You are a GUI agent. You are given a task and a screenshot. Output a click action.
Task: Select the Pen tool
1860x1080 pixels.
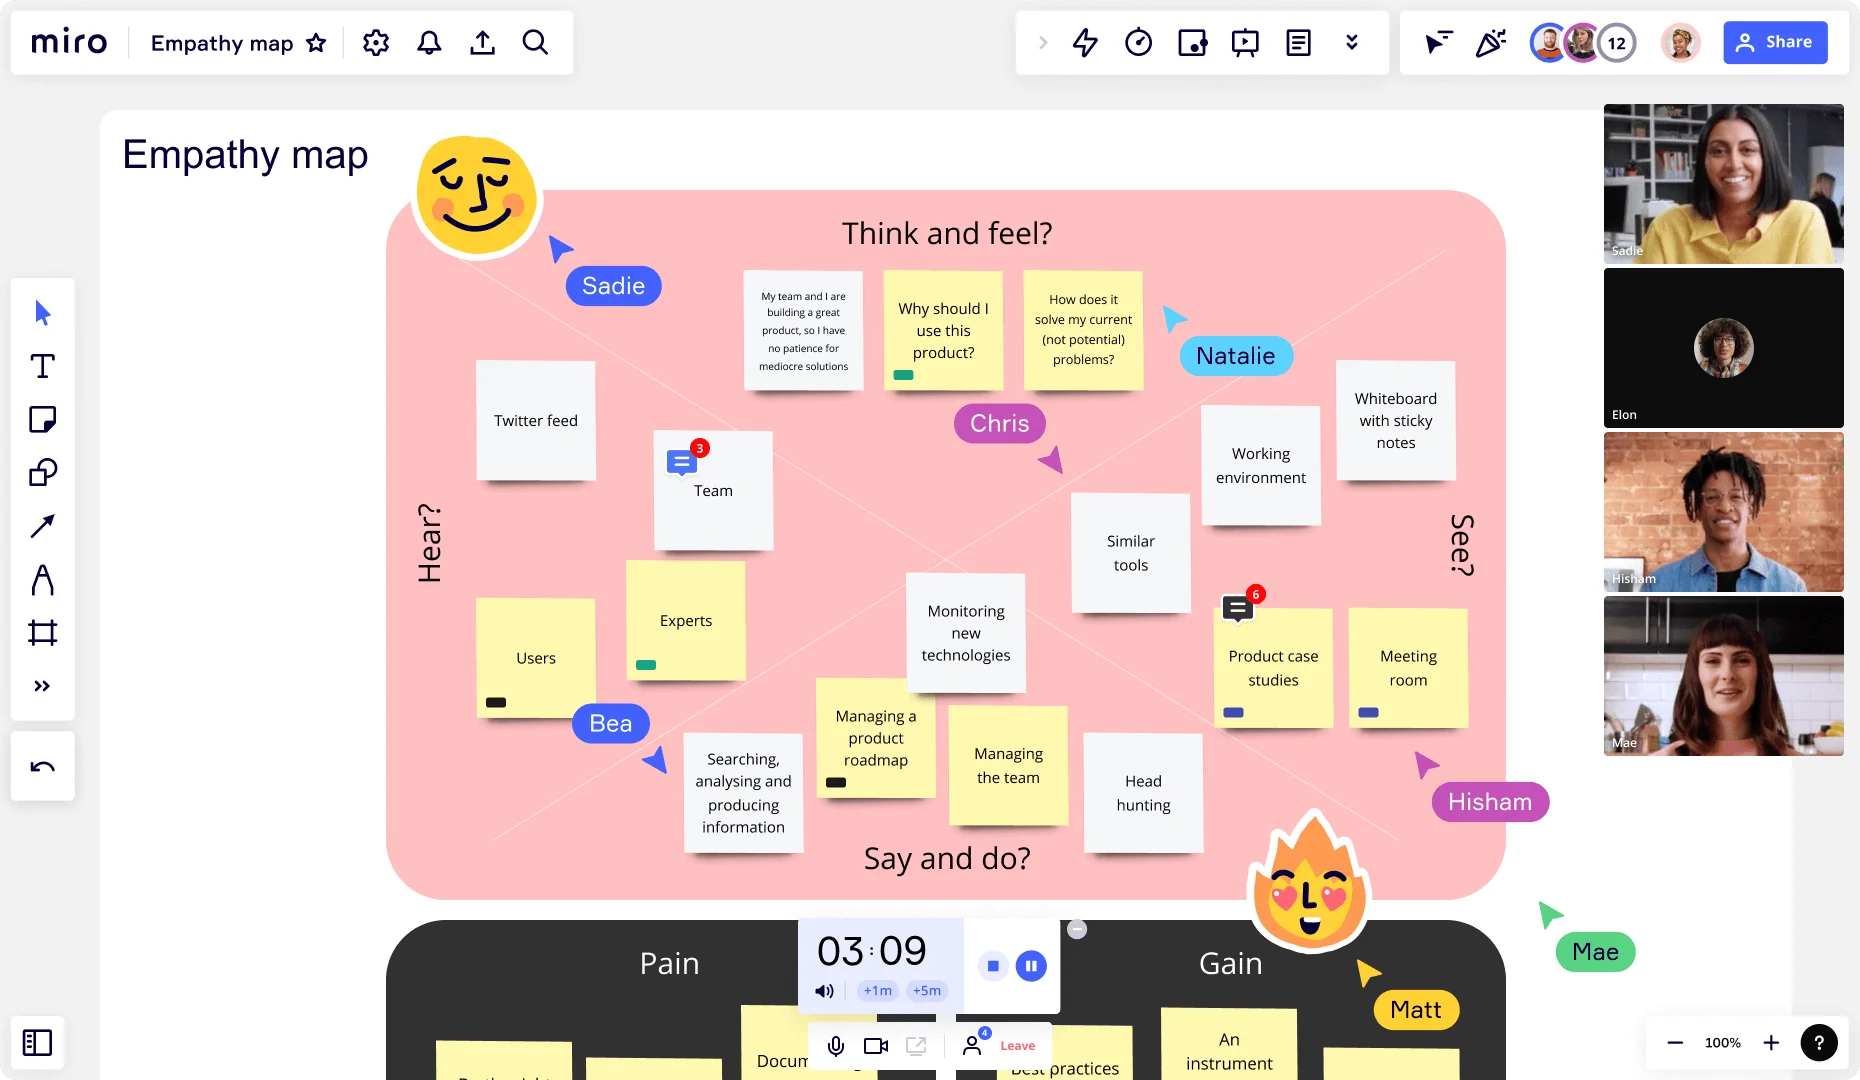coord(42,579)
